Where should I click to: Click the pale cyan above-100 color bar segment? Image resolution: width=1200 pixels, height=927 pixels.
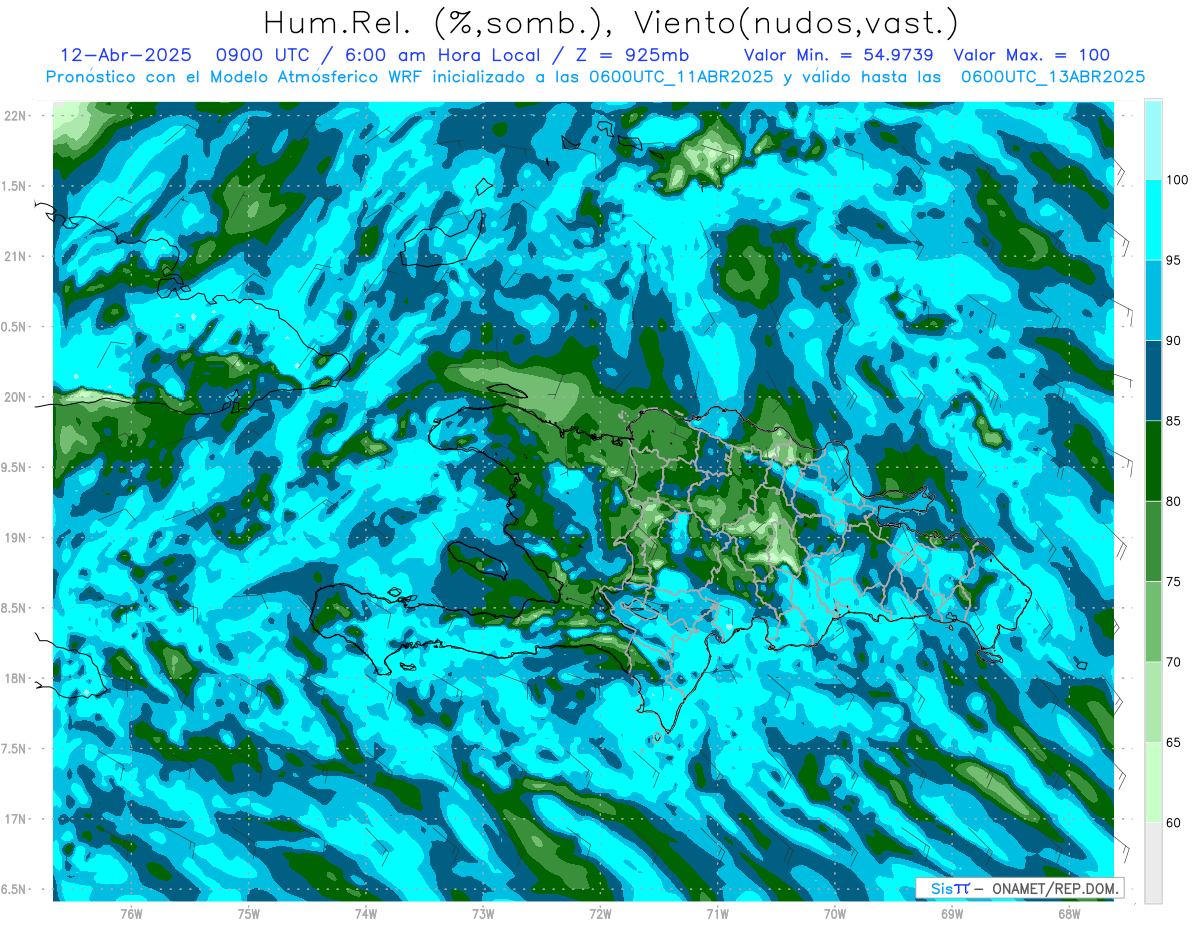[1153, 140]
